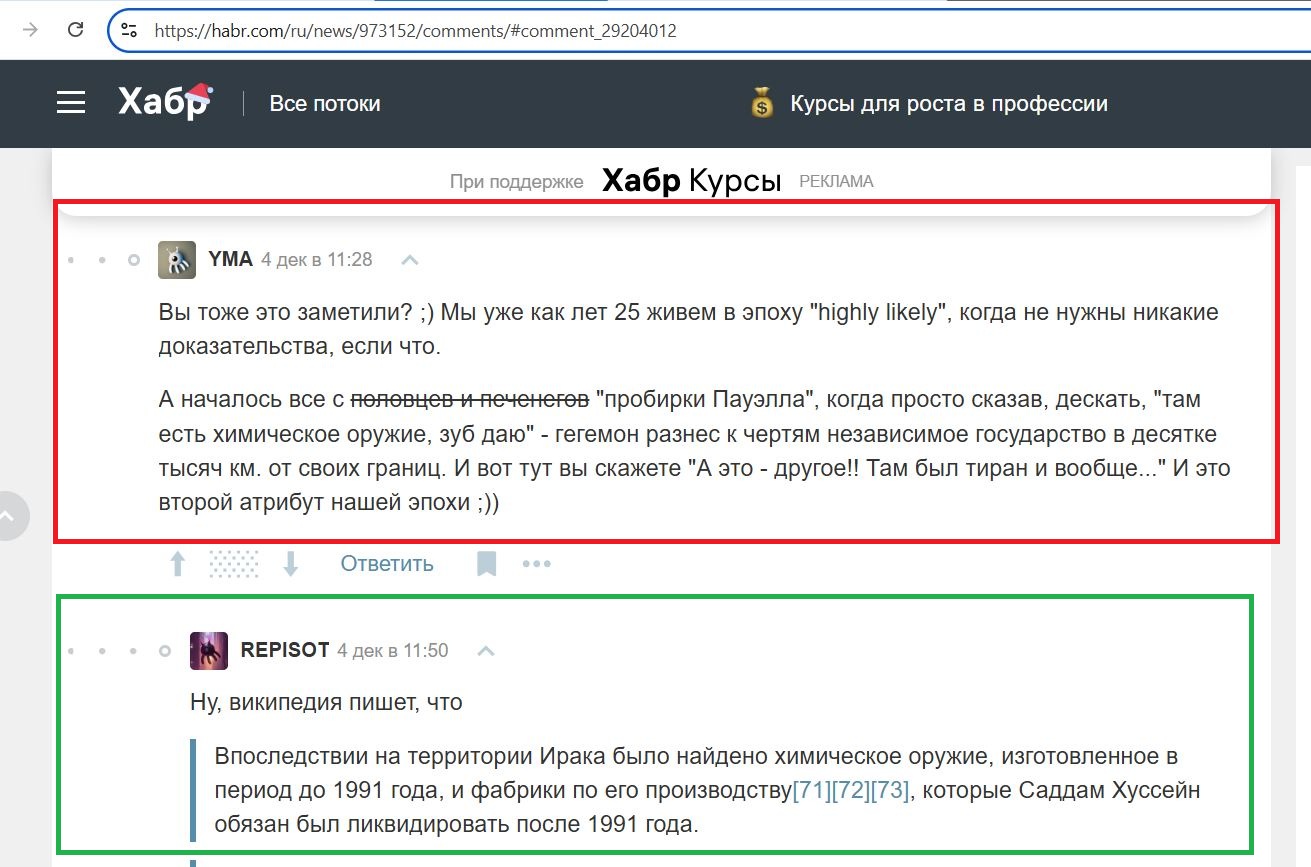Click the money bag courses icon
Image resolution: width=1311 pixels, height=867 pixels.
click(761, 102)
